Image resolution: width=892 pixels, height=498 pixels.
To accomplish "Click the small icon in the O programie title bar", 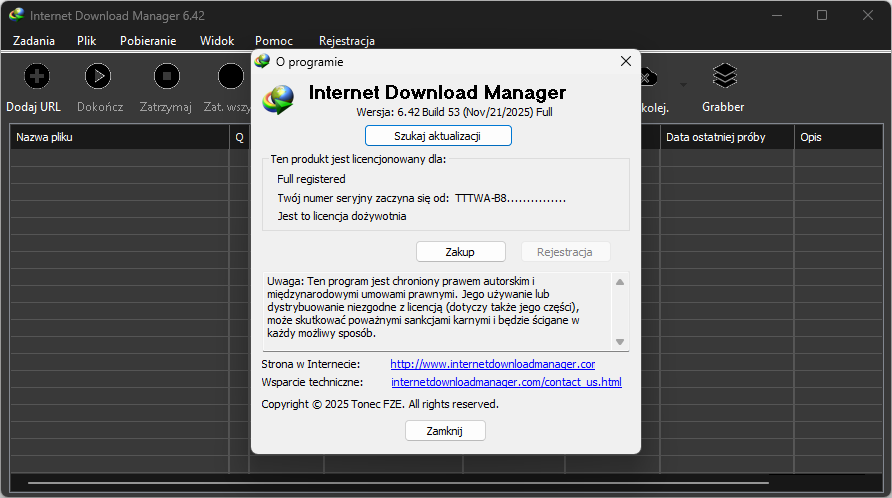I will pyautogui.click(x=262, y=61).
